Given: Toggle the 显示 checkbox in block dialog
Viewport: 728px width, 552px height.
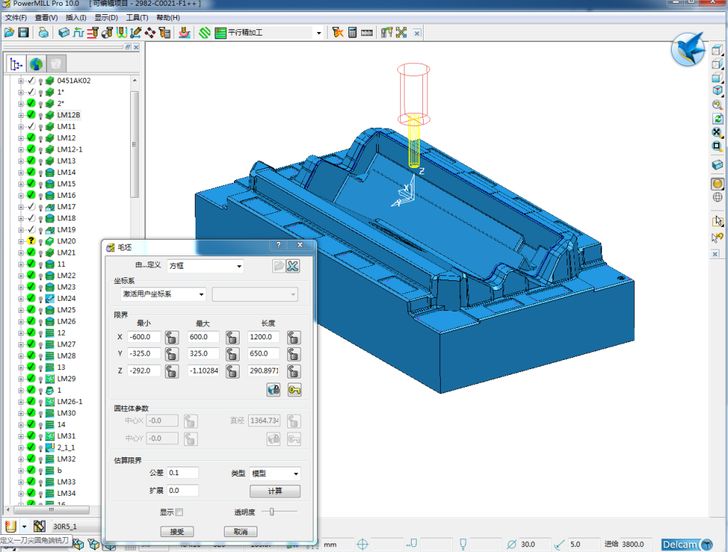Looking at the screenshot, I should tap(179, 512).
